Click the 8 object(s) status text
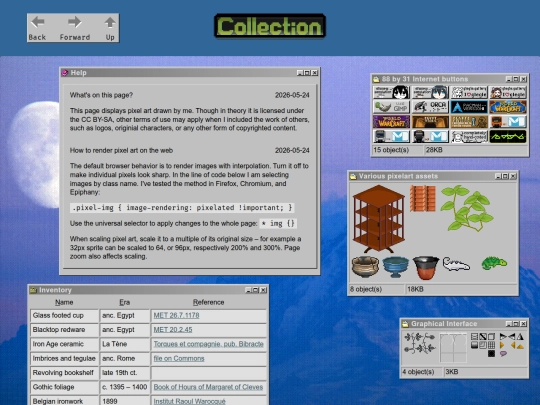This screenshot has width=540, height=405. click(x=366, y=289)
